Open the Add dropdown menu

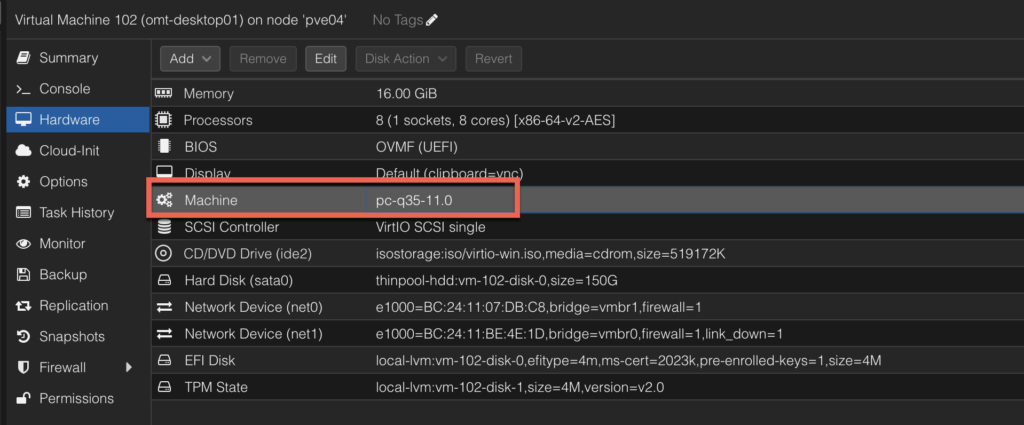[x=190, y=59]
